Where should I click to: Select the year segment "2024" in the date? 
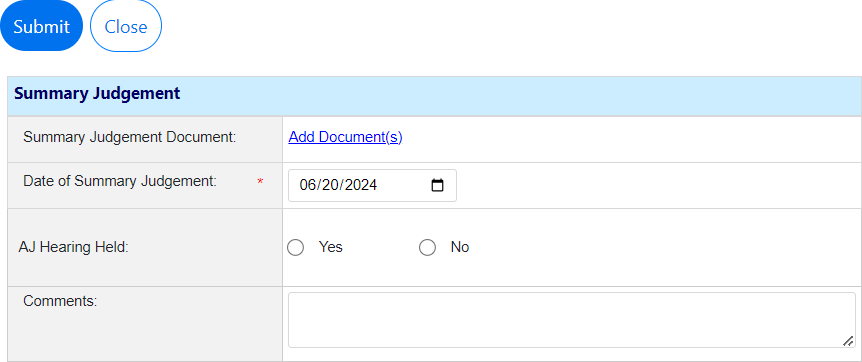360,185
